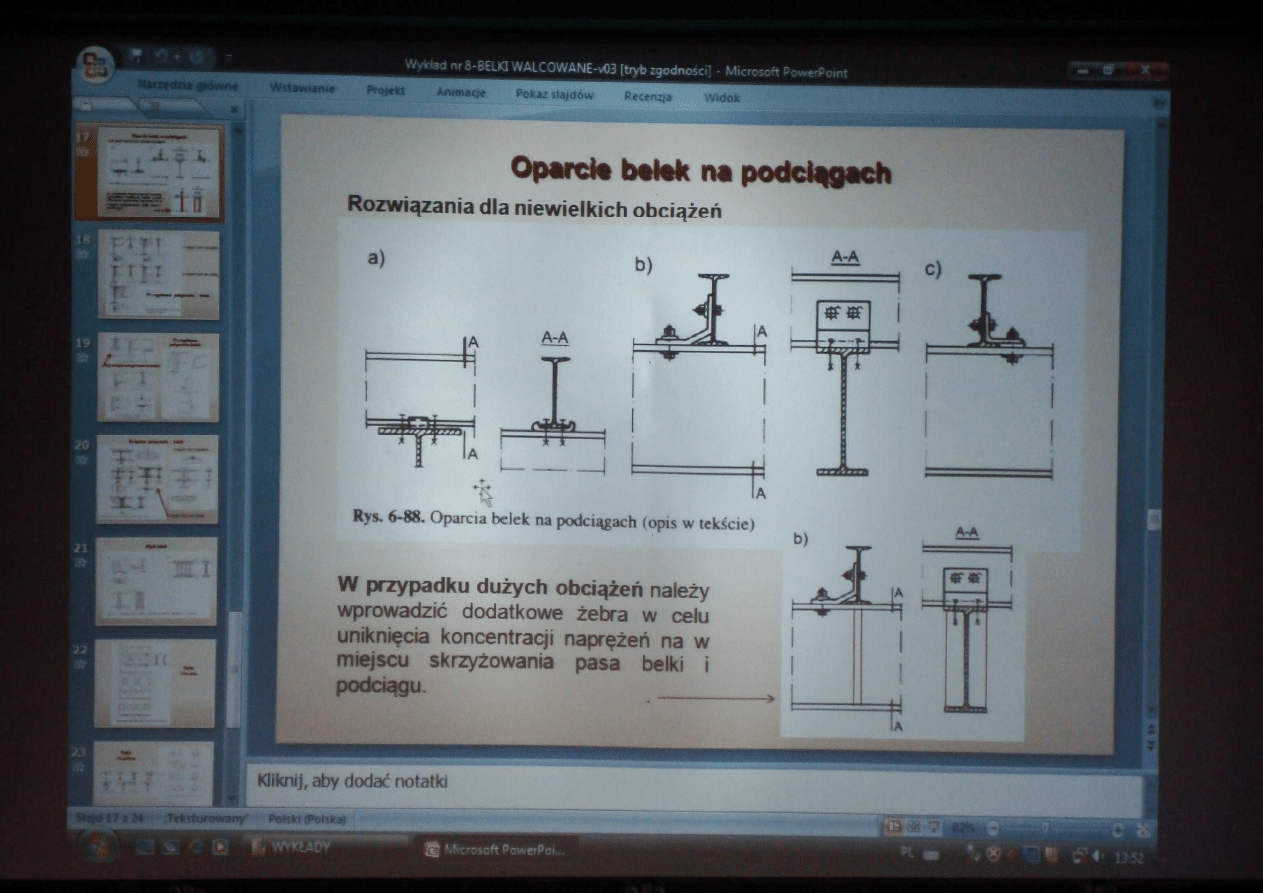
Task: Close the slide thumbnails pane
Action: 234,108
